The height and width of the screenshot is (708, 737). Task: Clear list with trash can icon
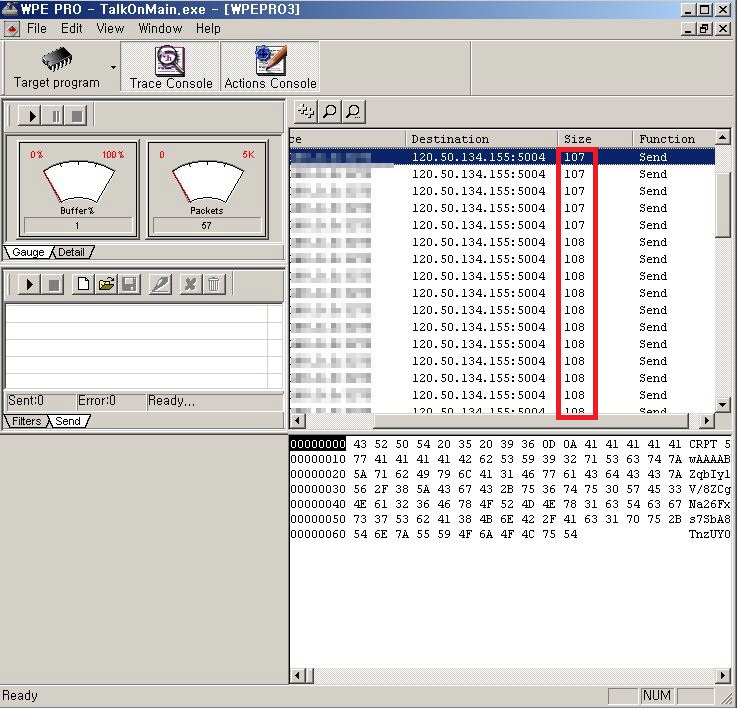(x=213, y=284)
